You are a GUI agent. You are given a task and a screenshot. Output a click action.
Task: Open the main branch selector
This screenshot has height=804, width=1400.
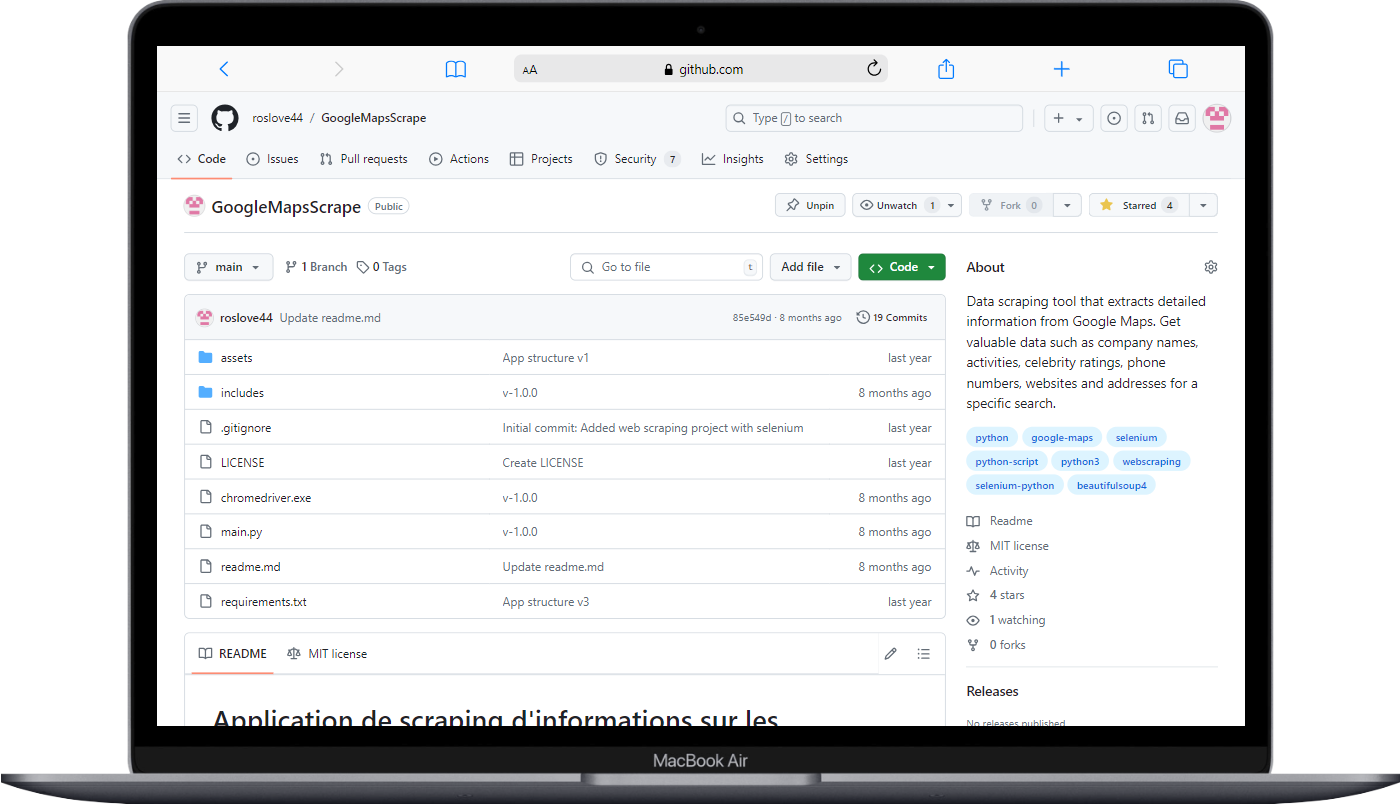pos(229,267)
